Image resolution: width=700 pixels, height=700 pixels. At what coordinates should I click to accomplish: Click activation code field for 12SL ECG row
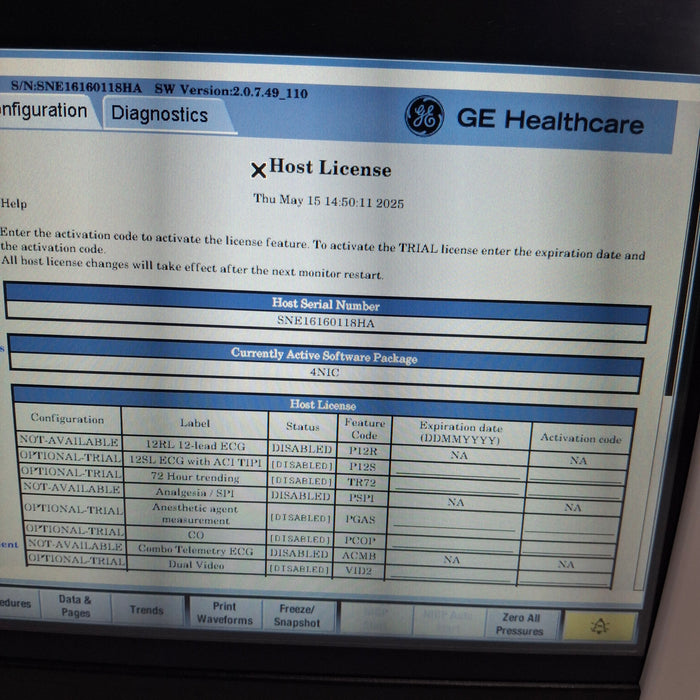click(x=576, y=475)
